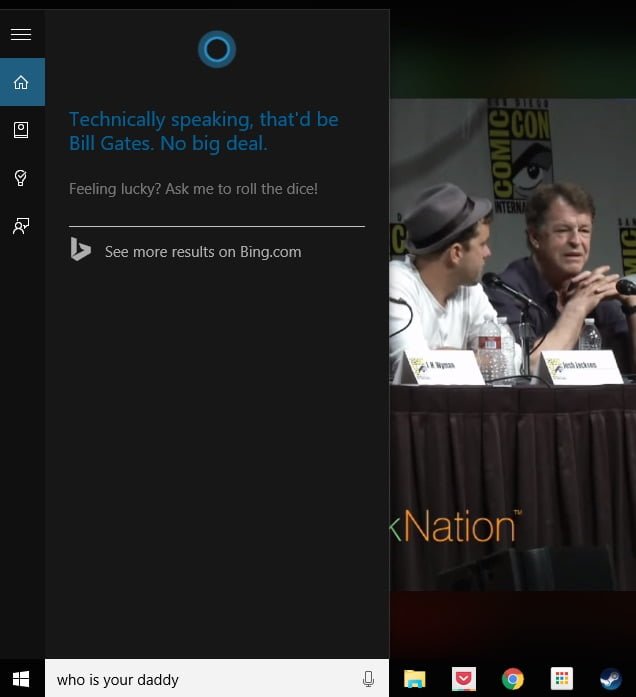Activate the microphone in search box
636x697 pixels.
tap(368, 680)
